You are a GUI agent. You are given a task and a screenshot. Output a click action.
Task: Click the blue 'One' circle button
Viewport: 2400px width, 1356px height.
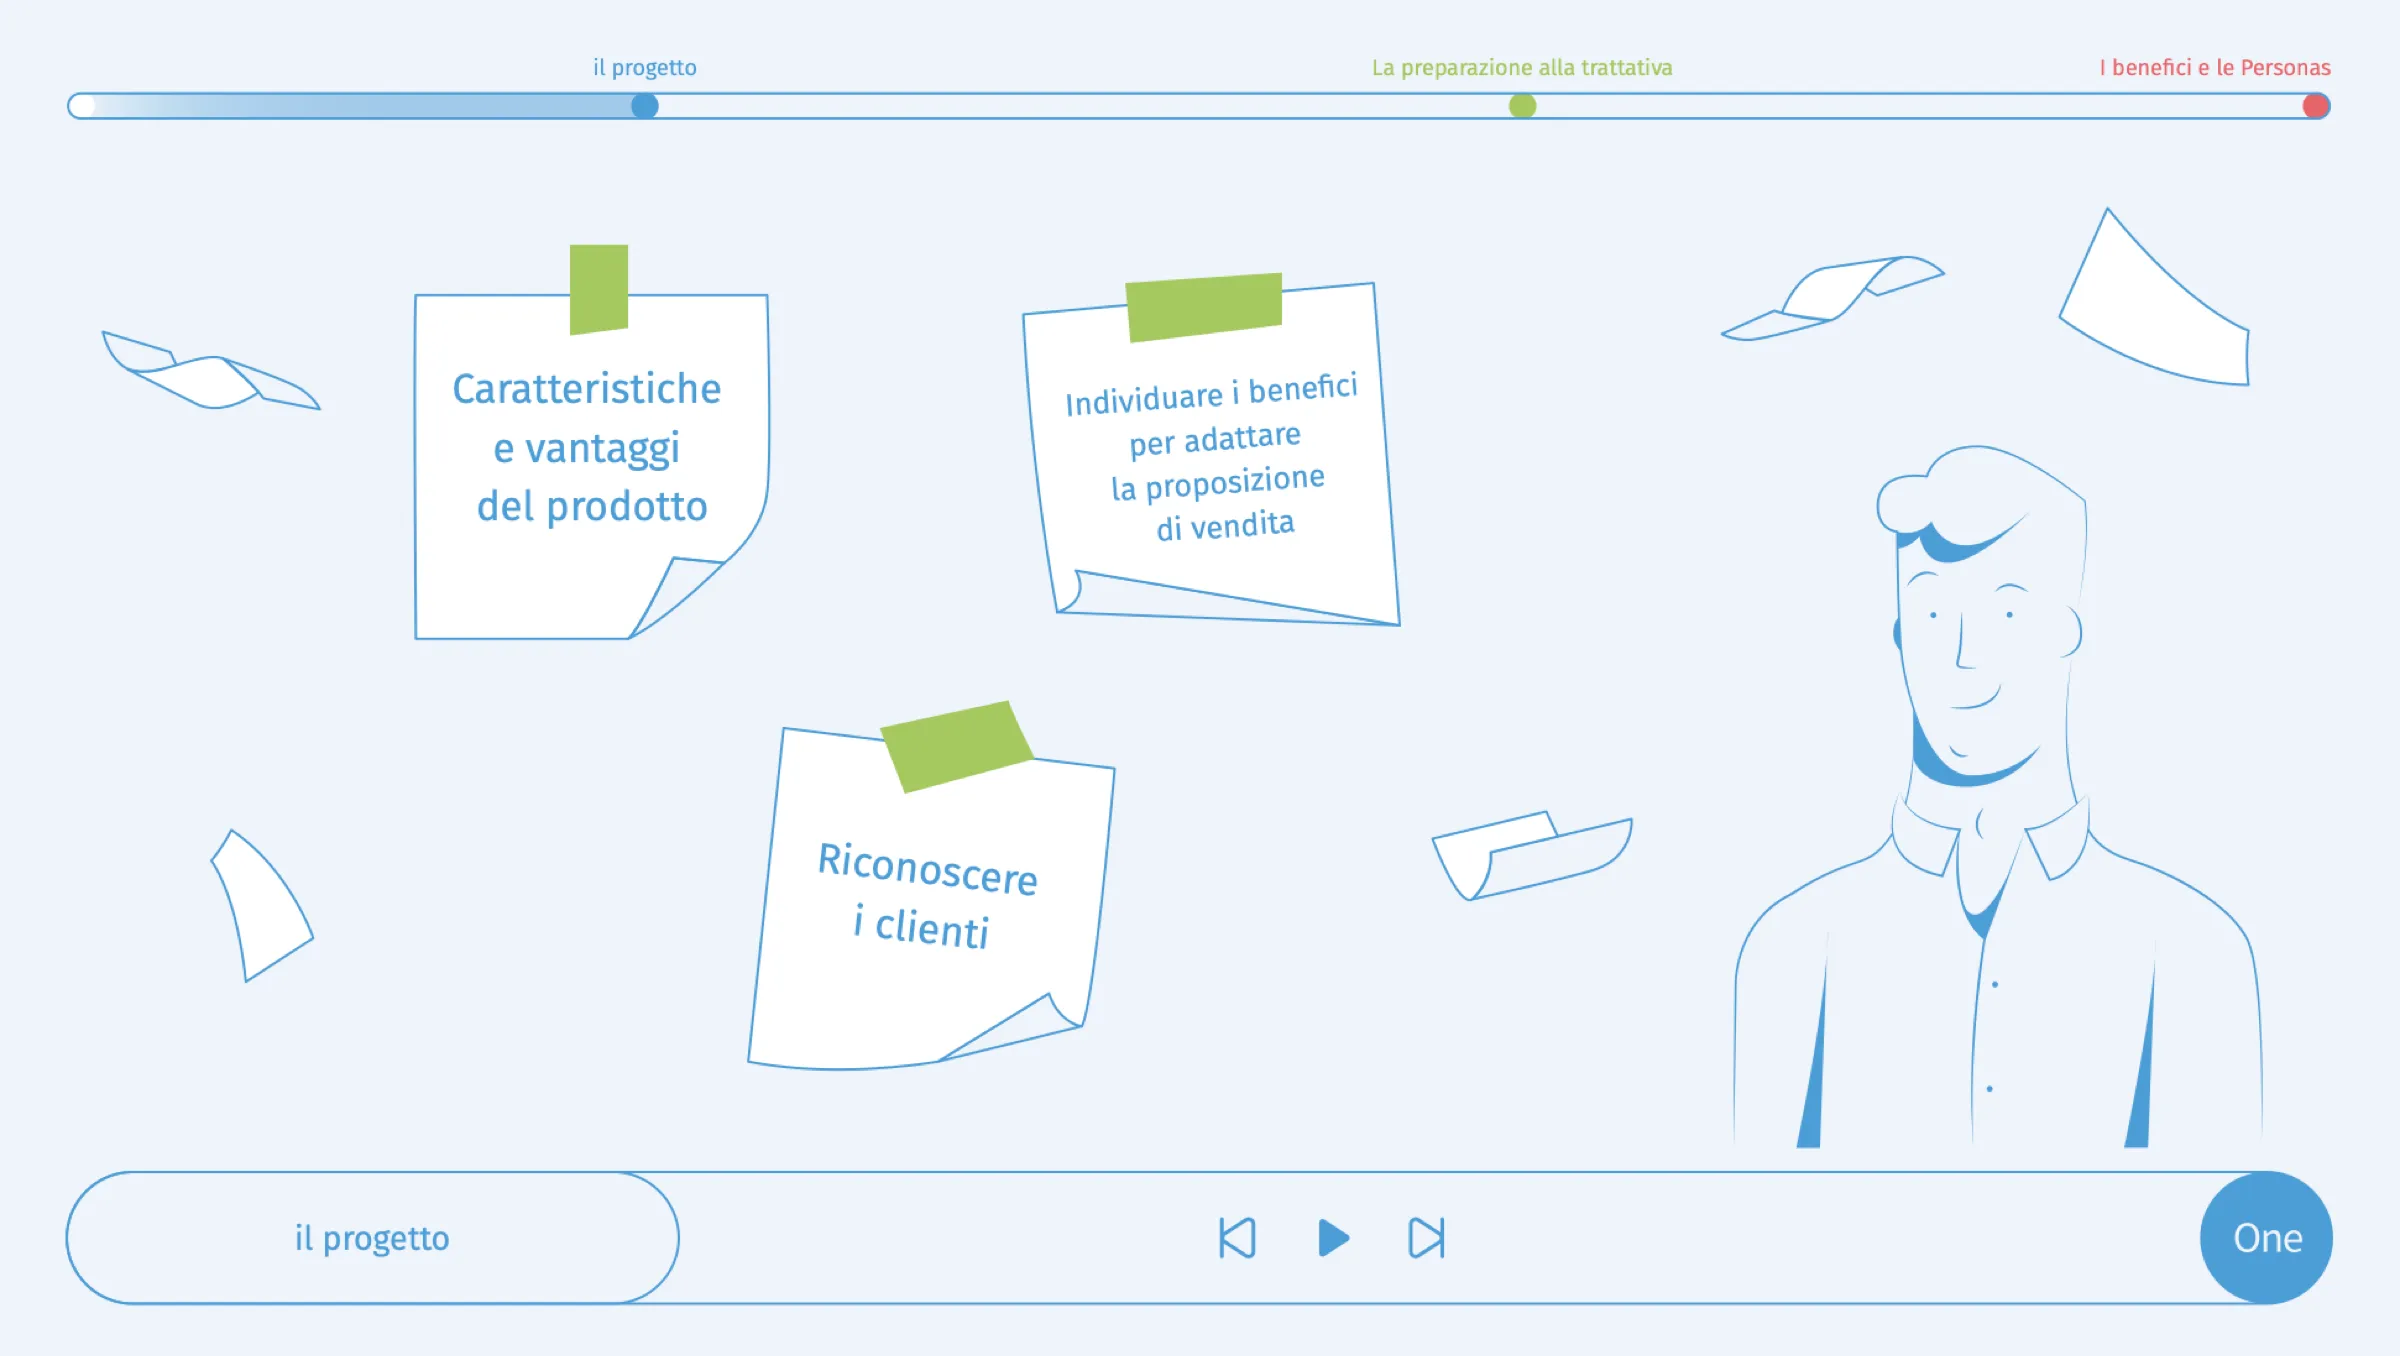(x=2266, y=1238)
